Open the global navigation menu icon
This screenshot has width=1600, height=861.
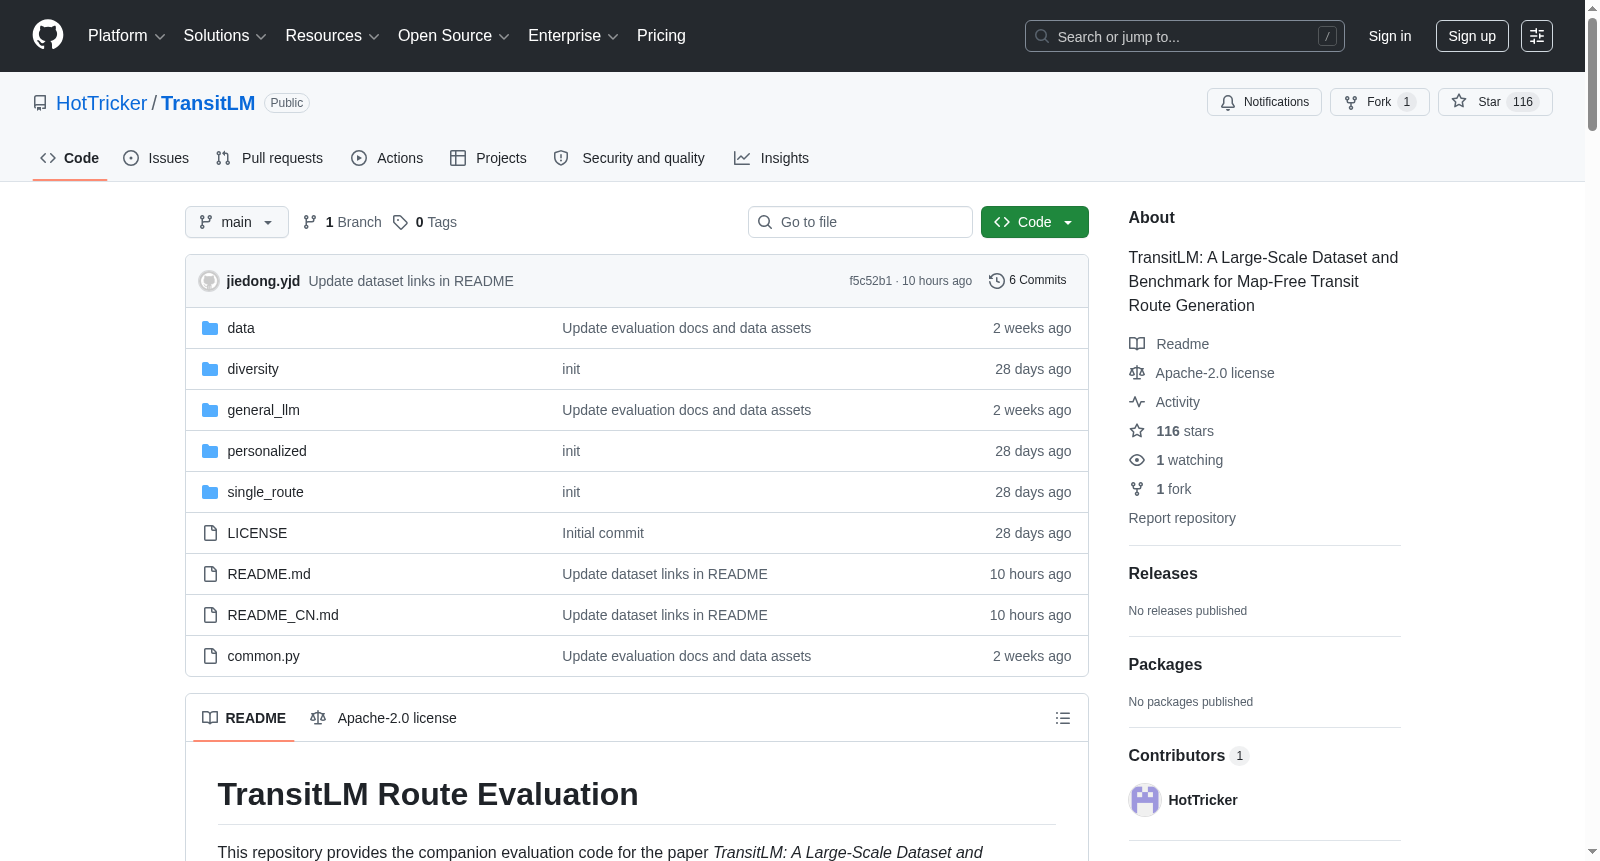[1537, 36]
